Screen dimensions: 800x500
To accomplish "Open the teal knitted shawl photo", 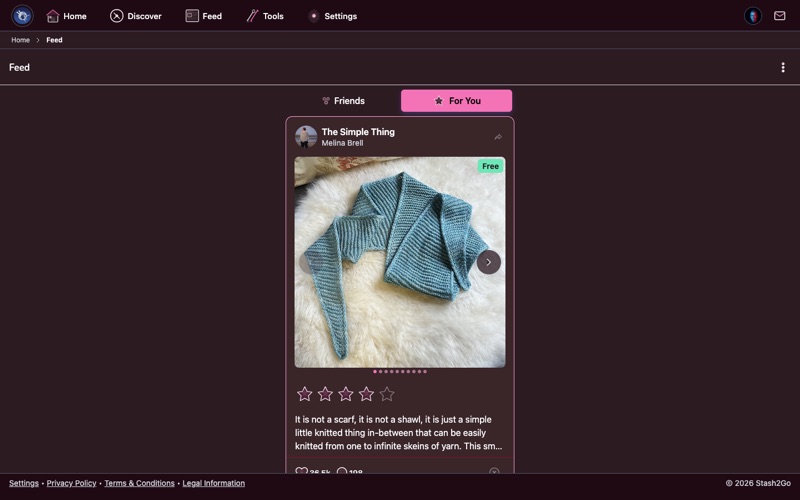I will pos(399,262).
